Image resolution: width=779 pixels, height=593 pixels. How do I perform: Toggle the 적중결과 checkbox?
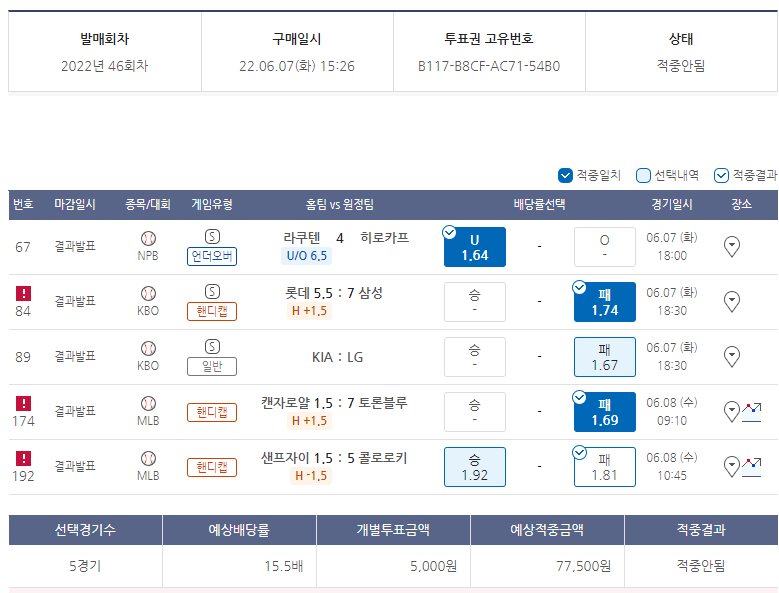click(x=721, y=175)
